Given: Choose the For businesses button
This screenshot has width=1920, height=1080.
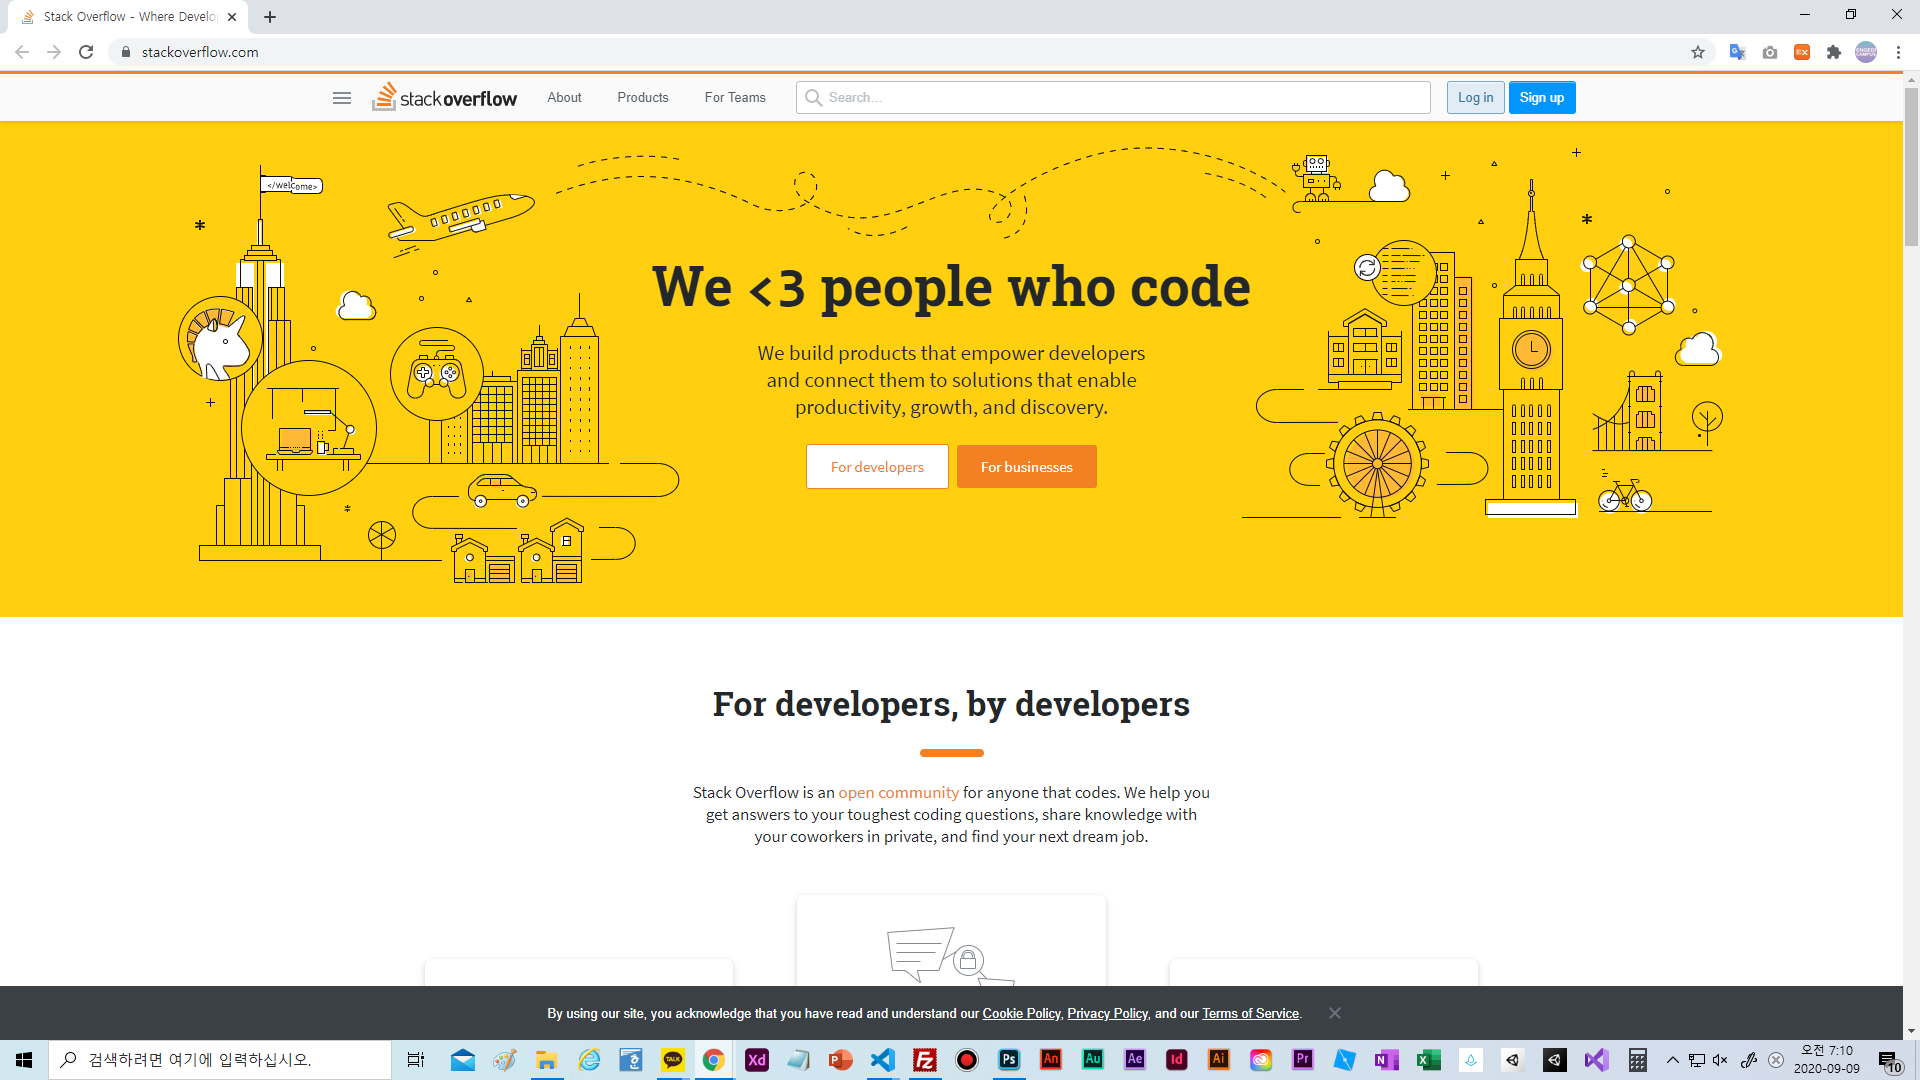Looking at the screenshot, I should [x=1026, y=467].
